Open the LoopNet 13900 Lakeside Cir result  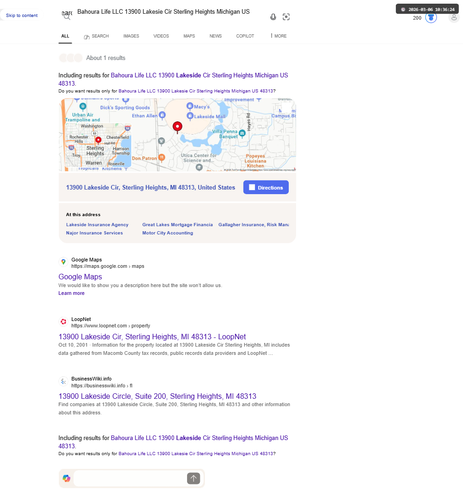[x=152, y=337]
